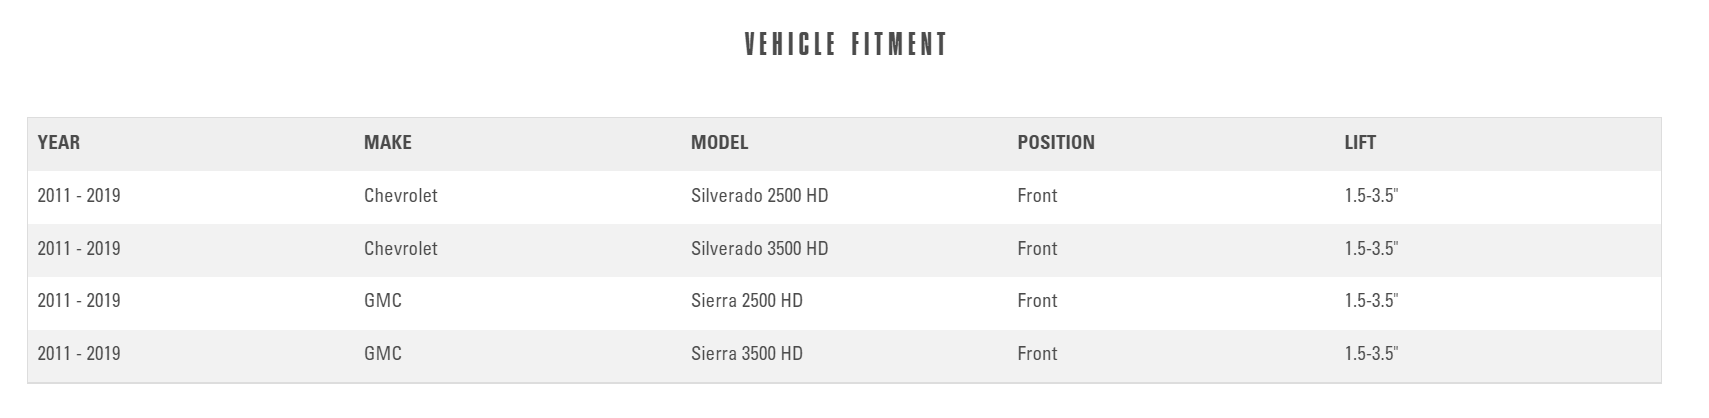
Task: Click the lift value in the Sierra 3500 HD row
Action: tap(1371, 354)
